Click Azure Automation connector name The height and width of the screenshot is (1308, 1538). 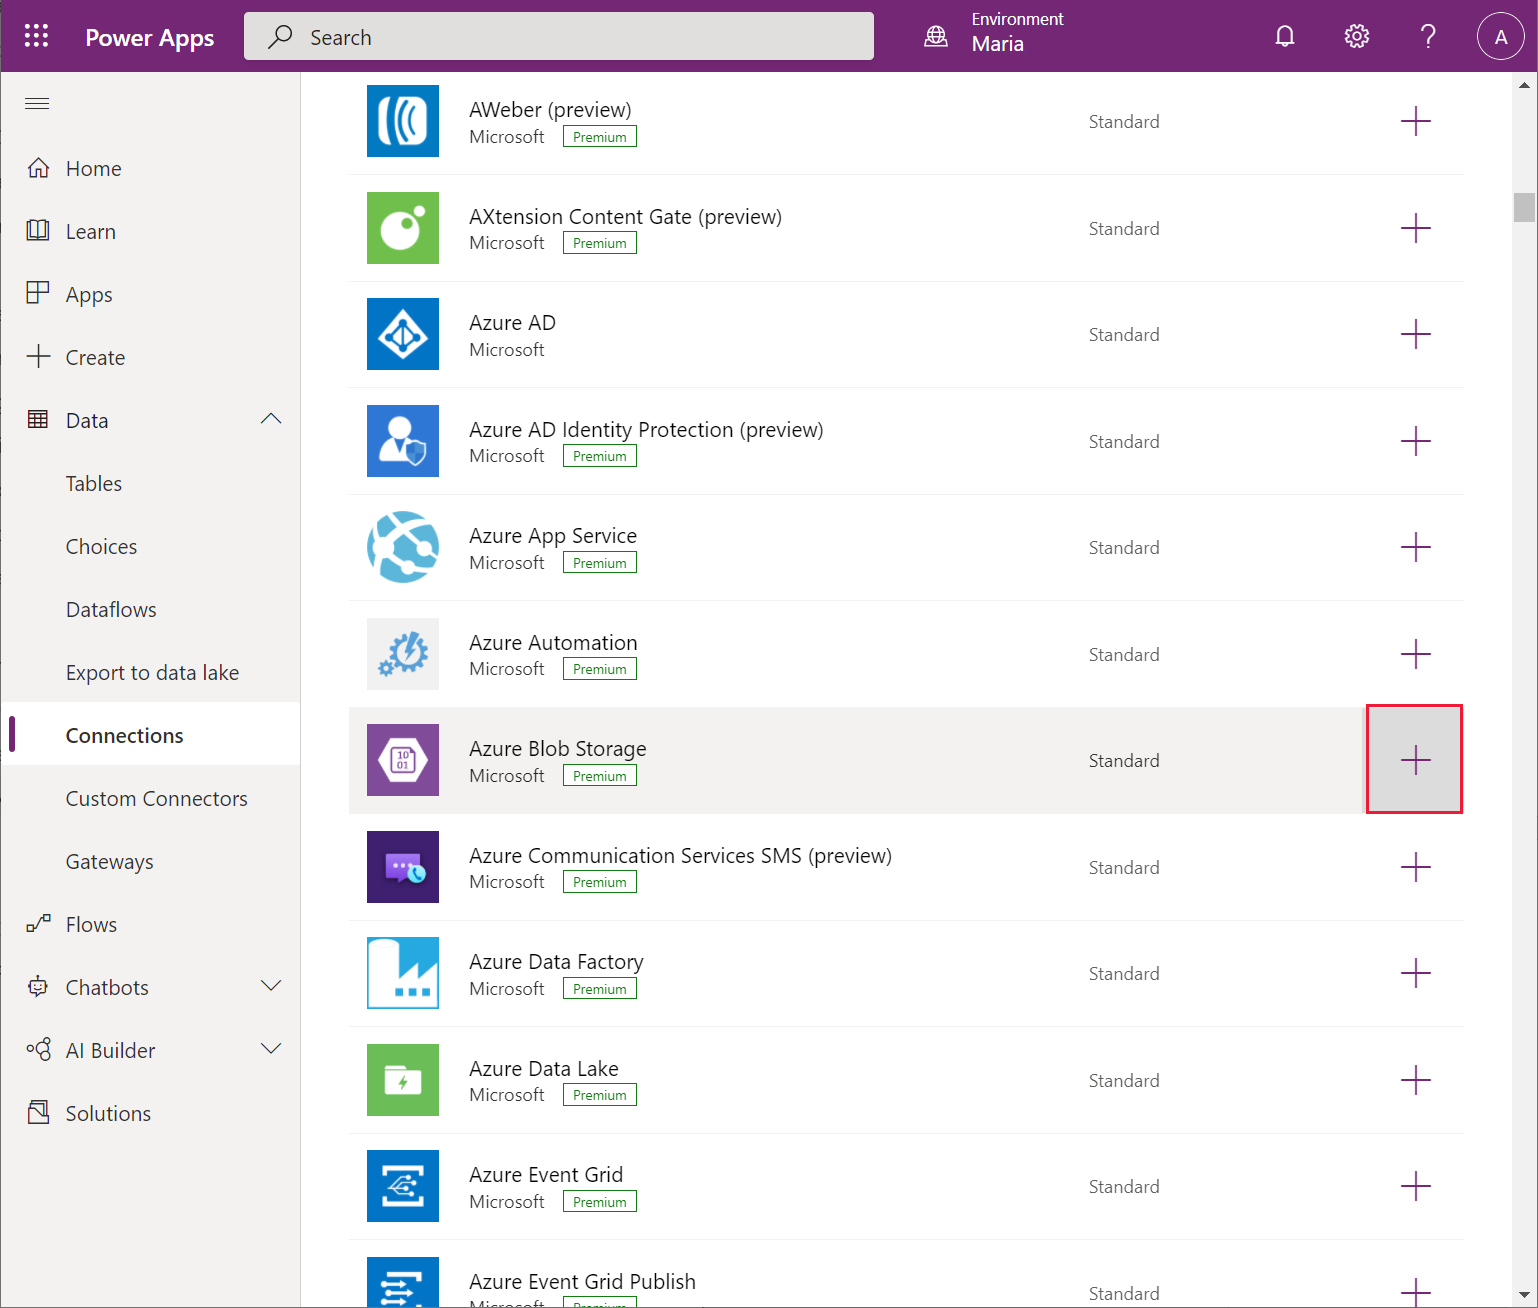click(553, 642)
